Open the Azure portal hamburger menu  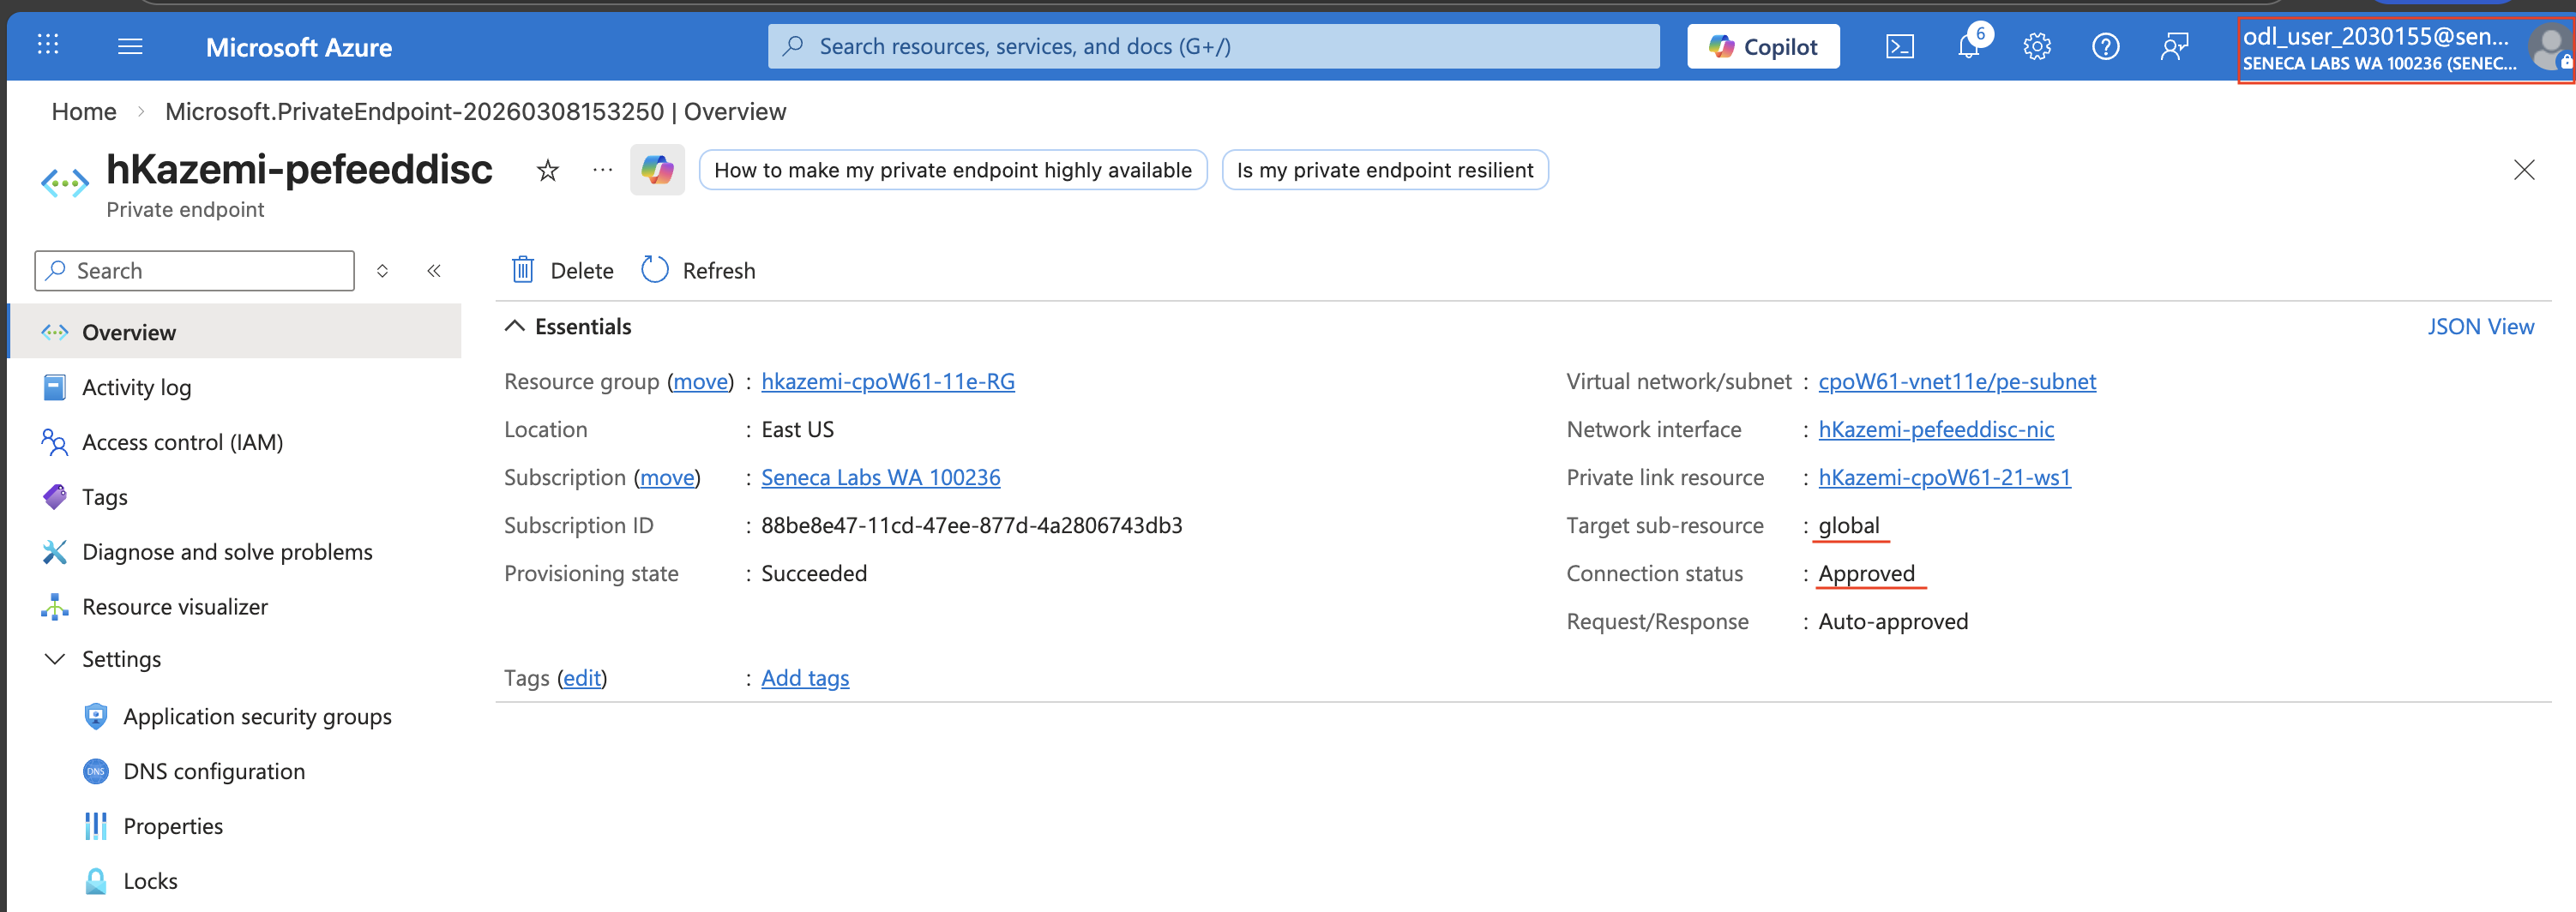(130, 47)
